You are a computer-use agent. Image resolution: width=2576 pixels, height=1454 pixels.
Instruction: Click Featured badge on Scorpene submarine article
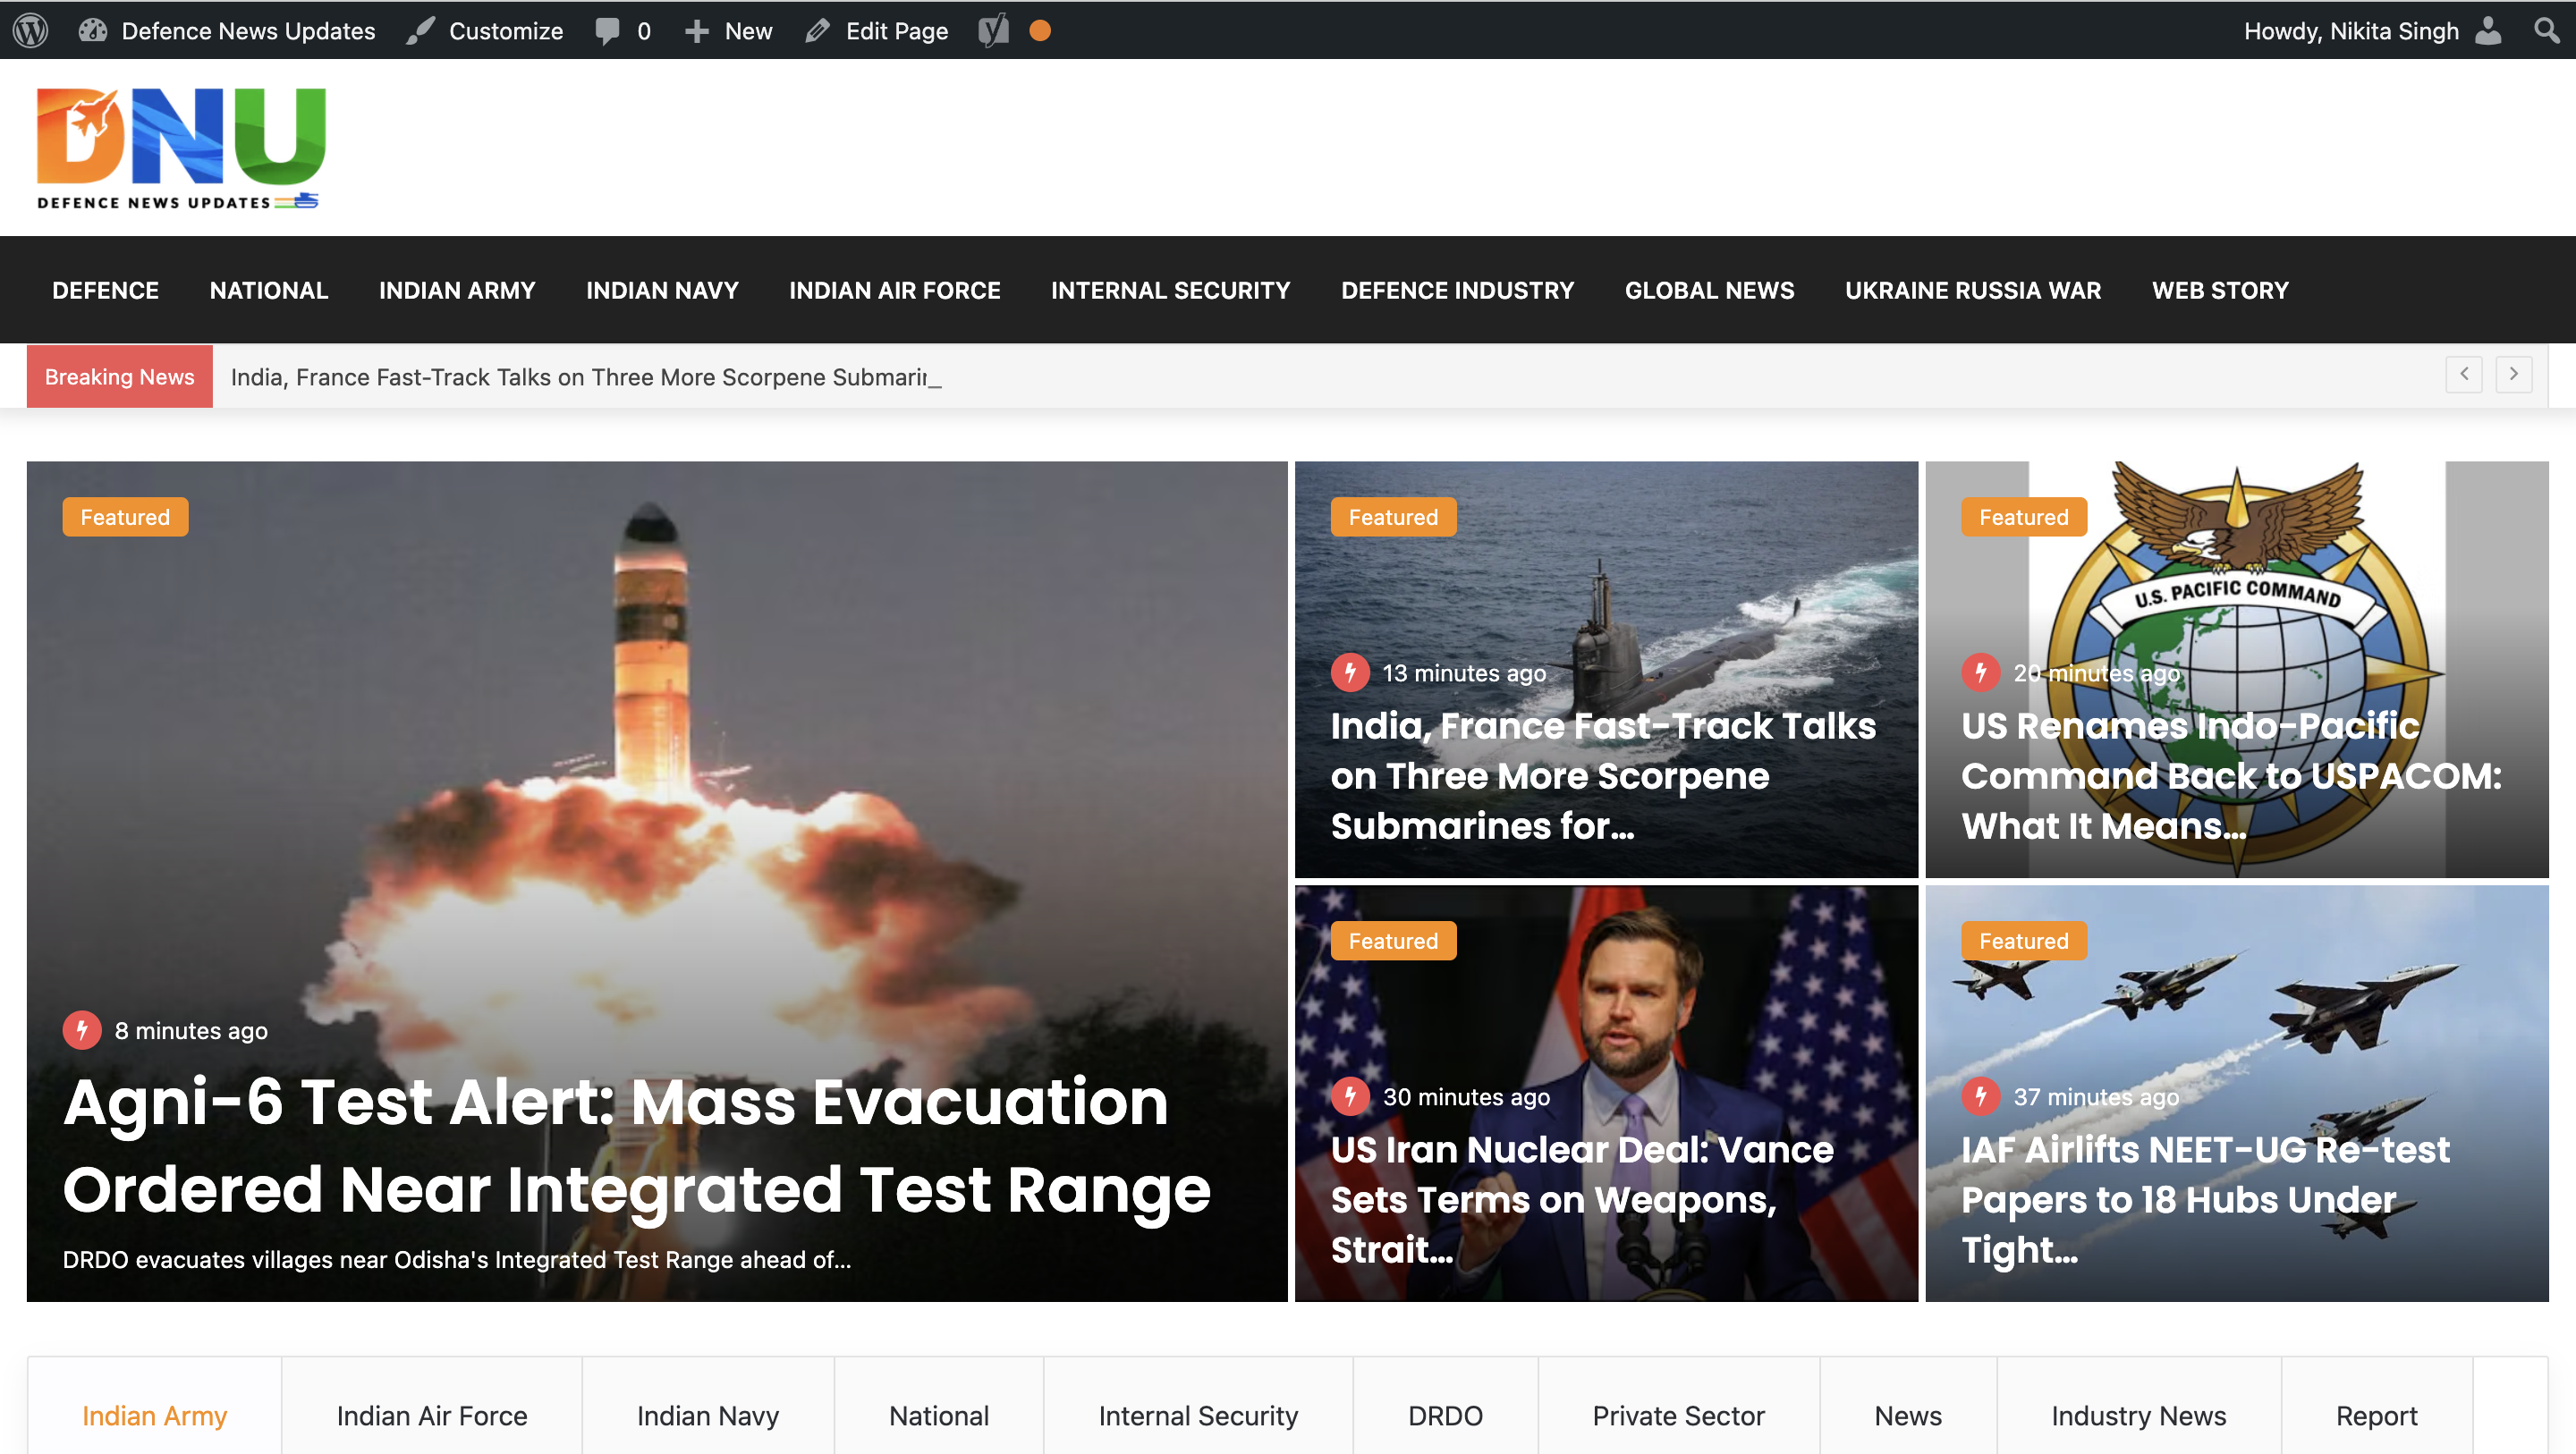[1393, 517]
